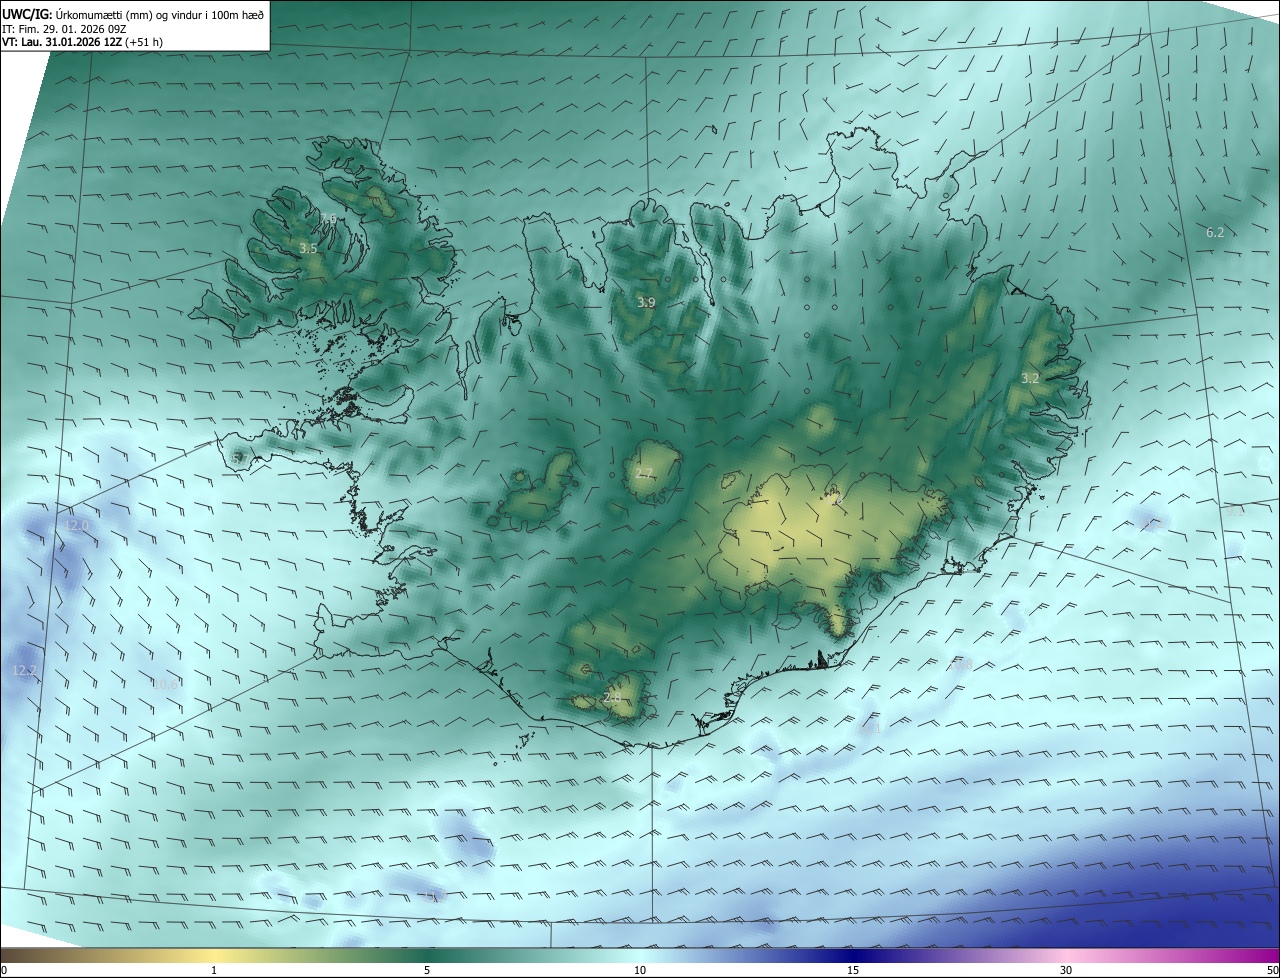Click the 10 tick on the color scale
The image size is (1280, 978).
click(x=640, y=970)
